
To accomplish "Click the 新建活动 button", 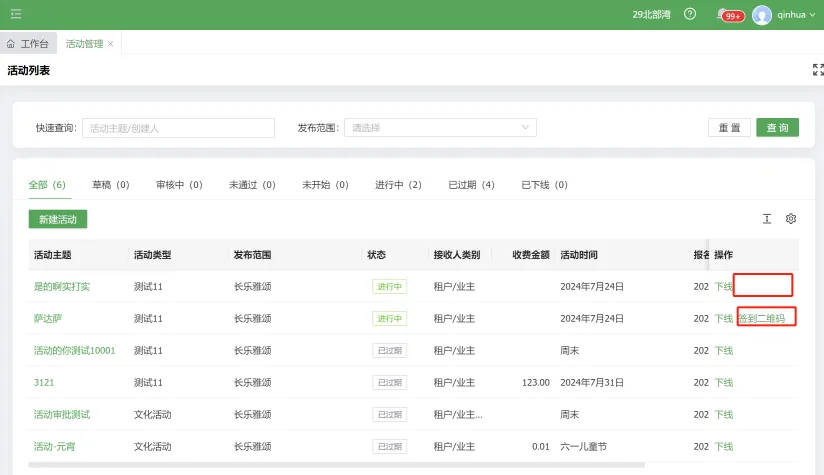I will pos(58,219).
